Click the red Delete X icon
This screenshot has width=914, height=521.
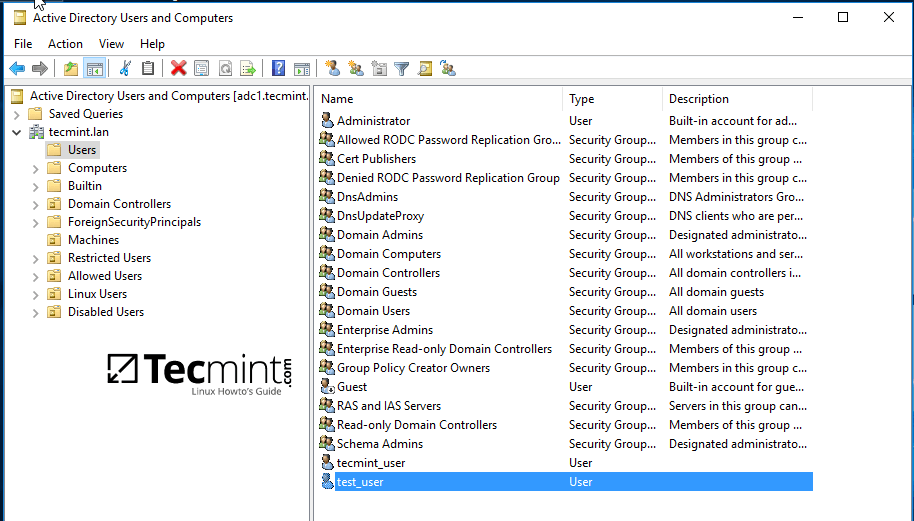(178, 69)
